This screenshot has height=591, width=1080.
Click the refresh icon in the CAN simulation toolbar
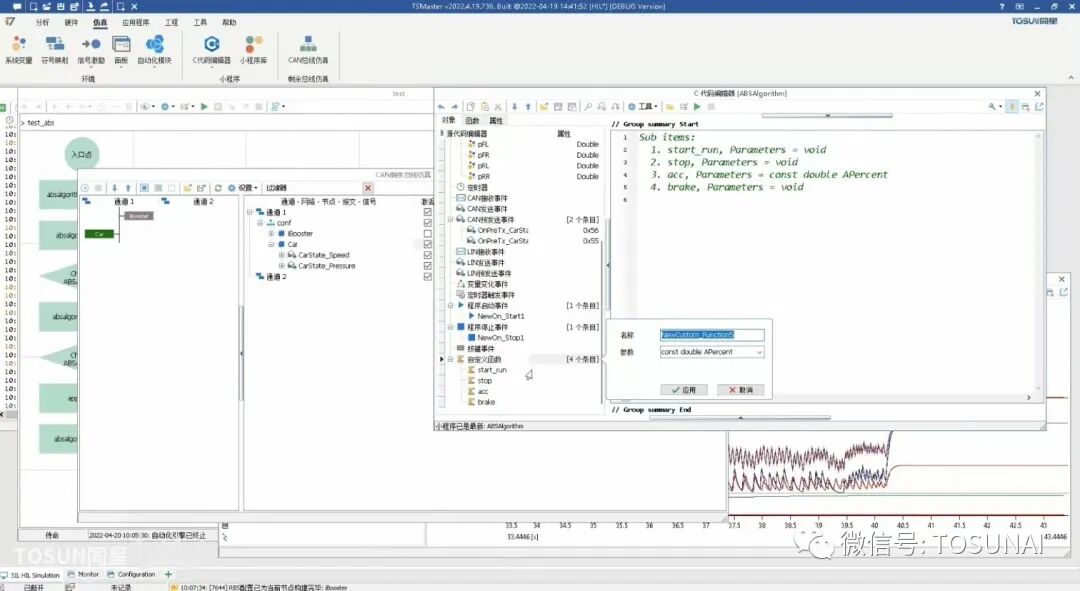click(218, 188)
